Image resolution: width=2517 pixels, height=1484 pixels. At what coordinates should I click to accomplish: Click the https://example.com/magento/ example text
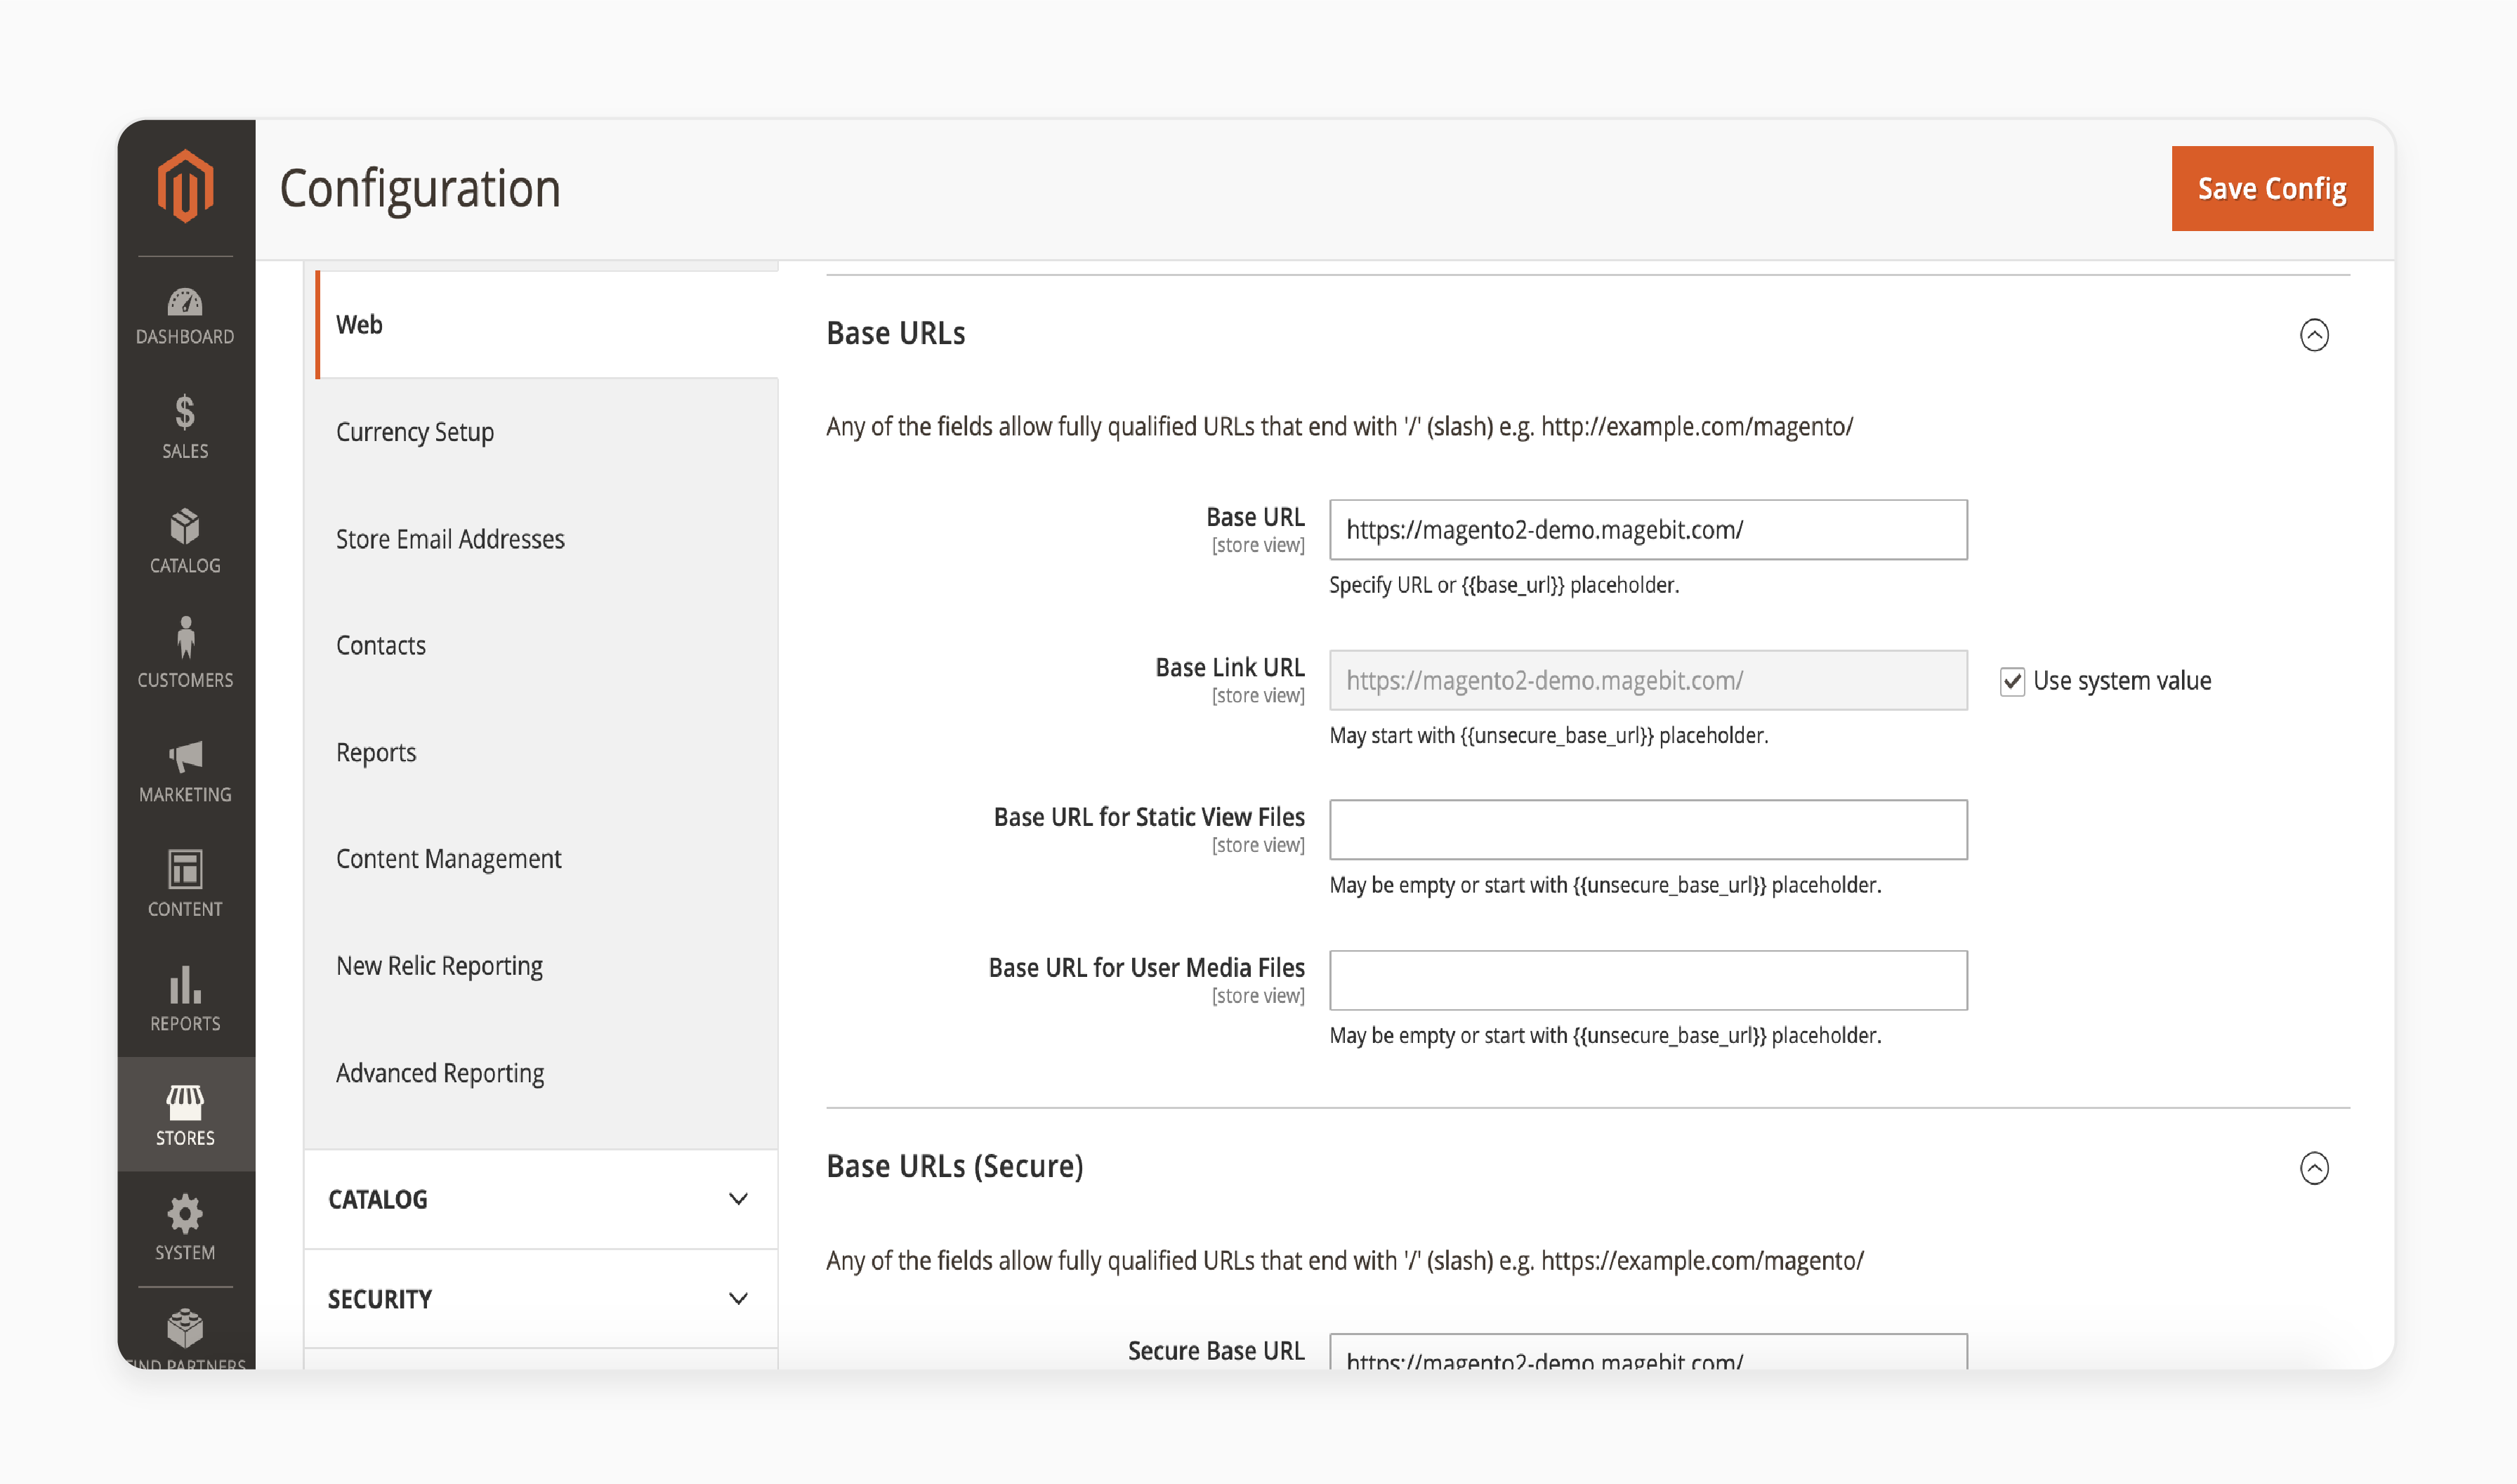[1701, 1261]
